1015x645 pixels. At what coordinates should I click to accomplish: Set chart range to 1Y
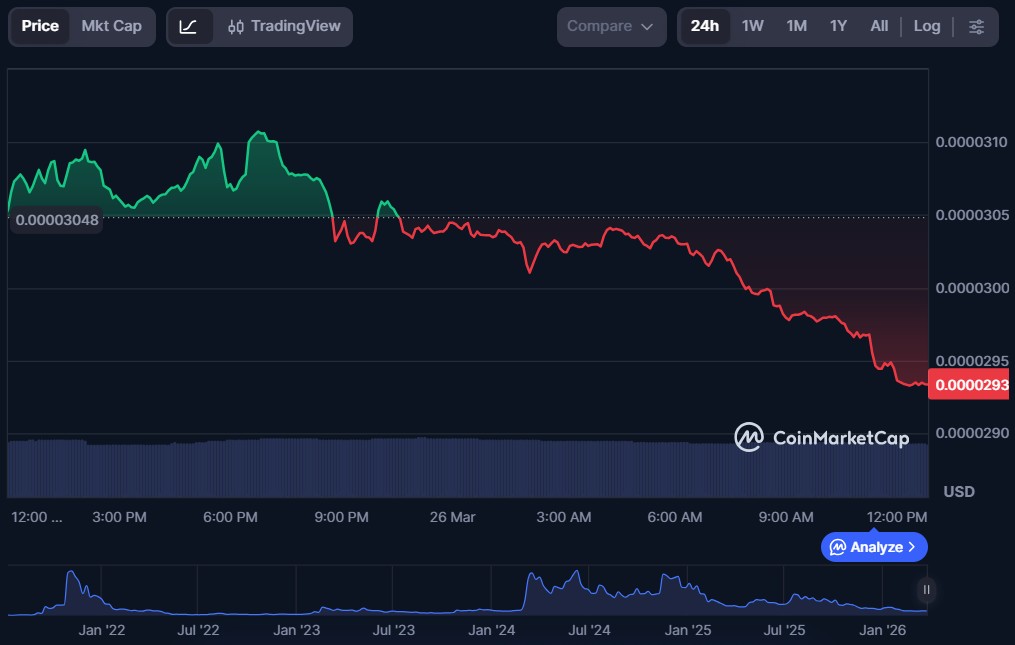point(838,27)
